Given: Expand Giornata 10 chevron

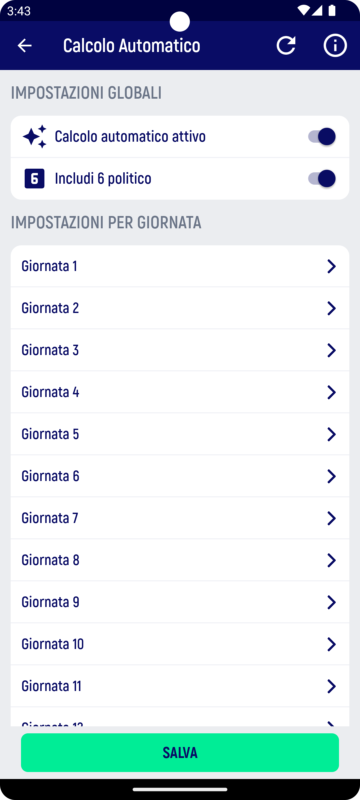Looking at the screenshot, I should point(331,644).
